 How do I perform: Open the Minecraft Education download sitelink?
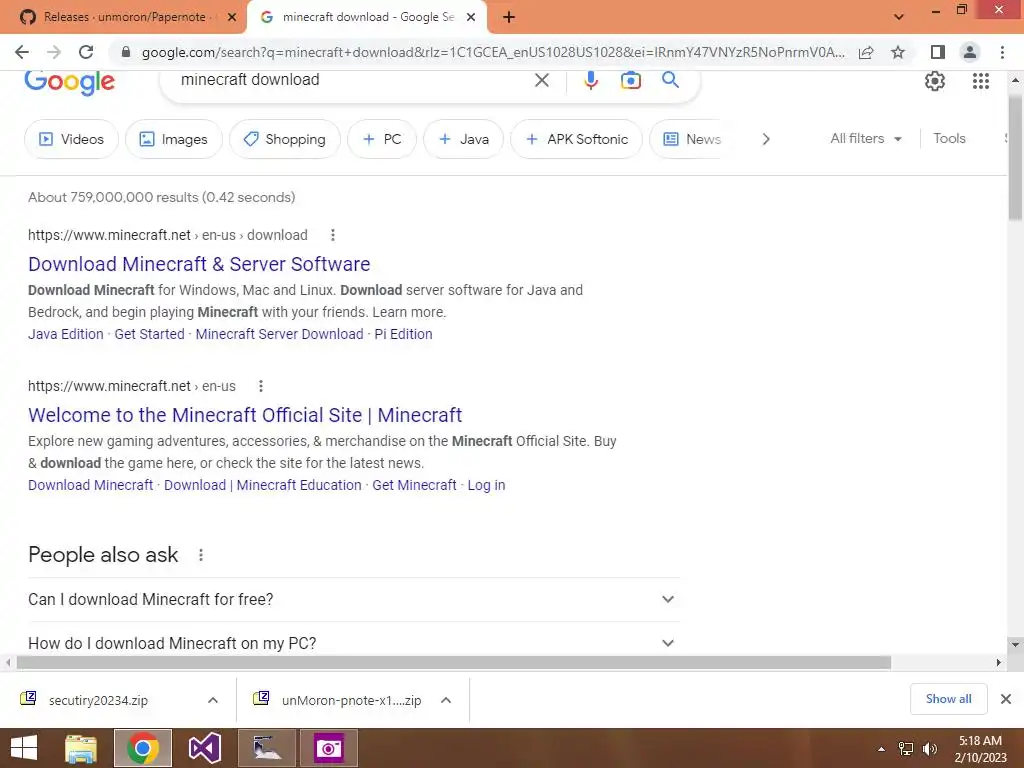263,485
